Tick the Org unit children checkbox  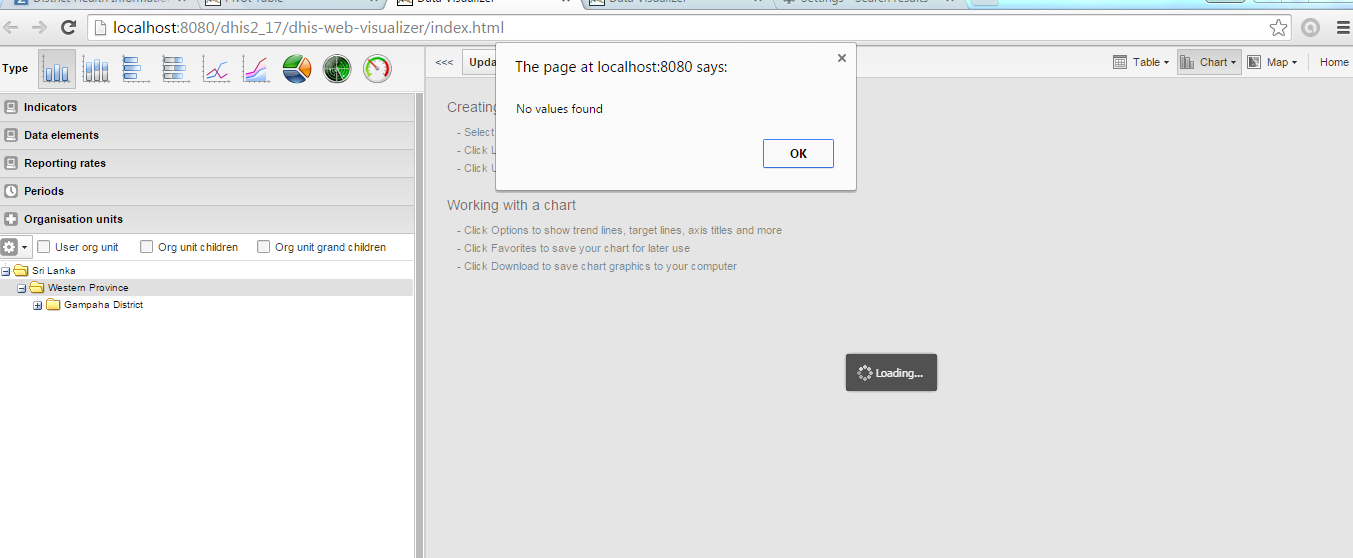click(x=147, y=247)
